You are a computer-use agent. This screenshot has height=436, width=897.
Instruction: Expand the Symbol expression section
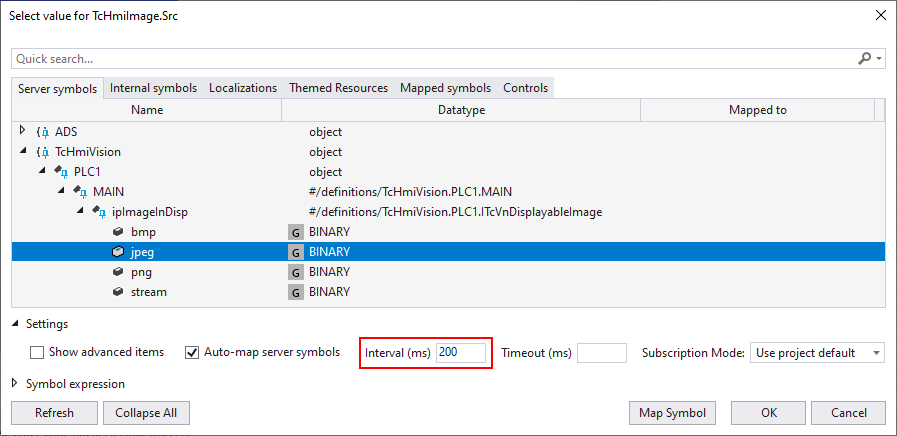coord(15,383)
